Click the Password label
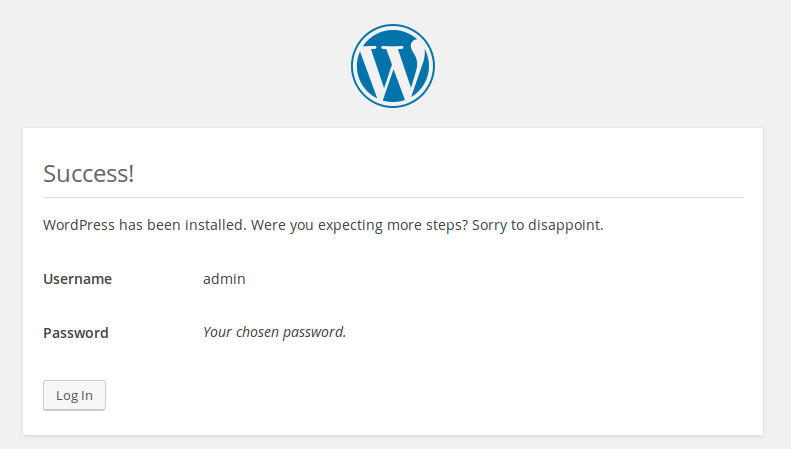791x449 pixels. (x=76, y=333)
